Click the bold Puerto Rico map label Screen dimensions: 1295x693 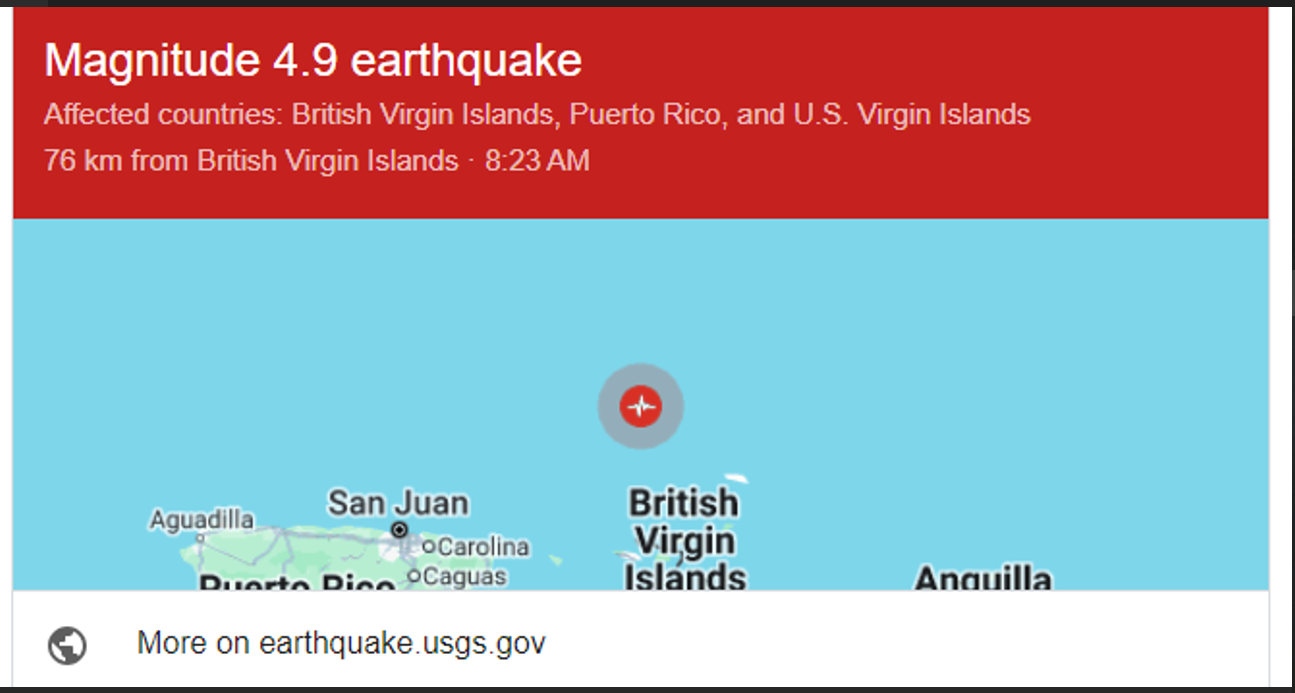click(297, 582)
